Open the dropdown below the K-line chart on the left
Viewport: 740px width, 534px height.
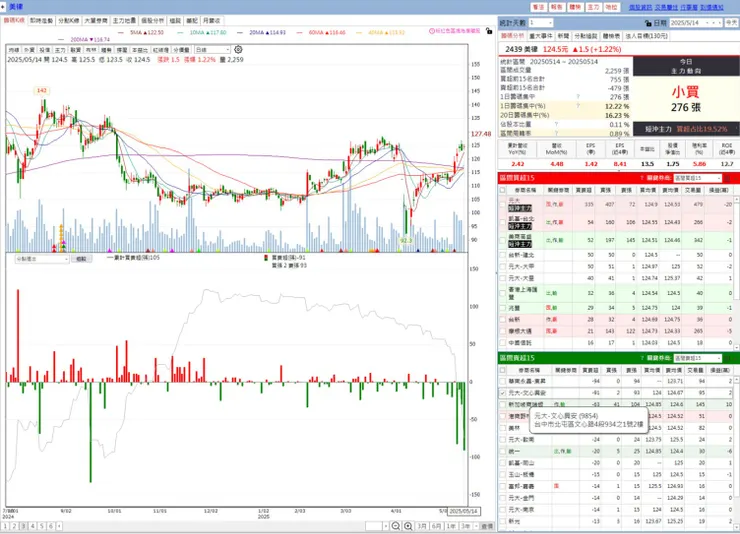coord(42,259)
